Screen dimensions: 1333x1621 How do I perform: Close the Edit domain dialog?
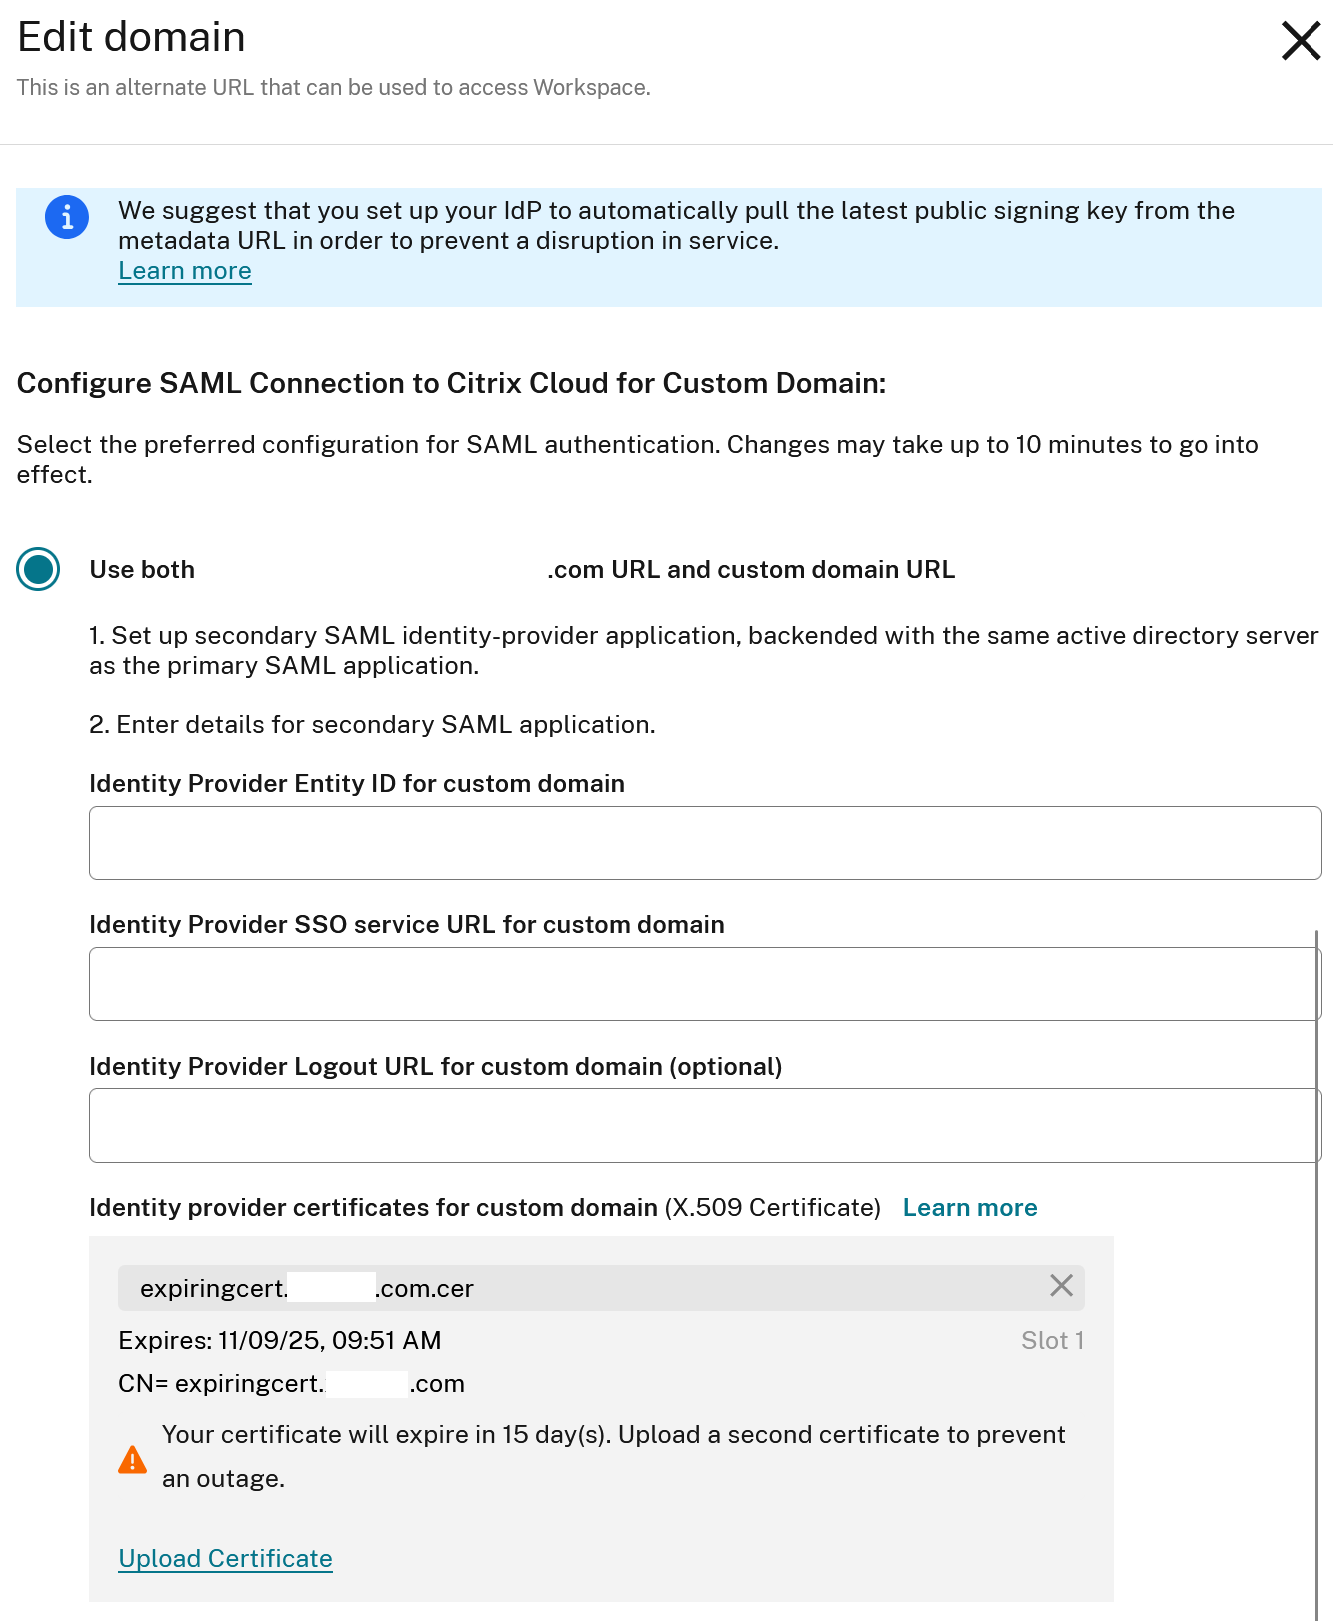click(1300, 41)
